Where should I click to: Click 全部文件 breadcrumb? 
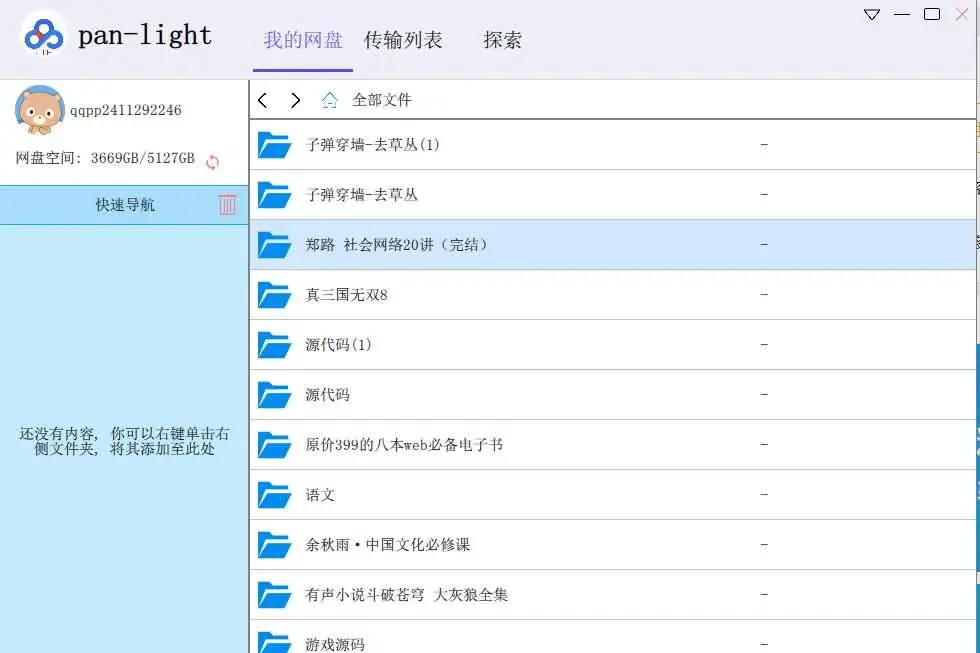click(382, 100)
